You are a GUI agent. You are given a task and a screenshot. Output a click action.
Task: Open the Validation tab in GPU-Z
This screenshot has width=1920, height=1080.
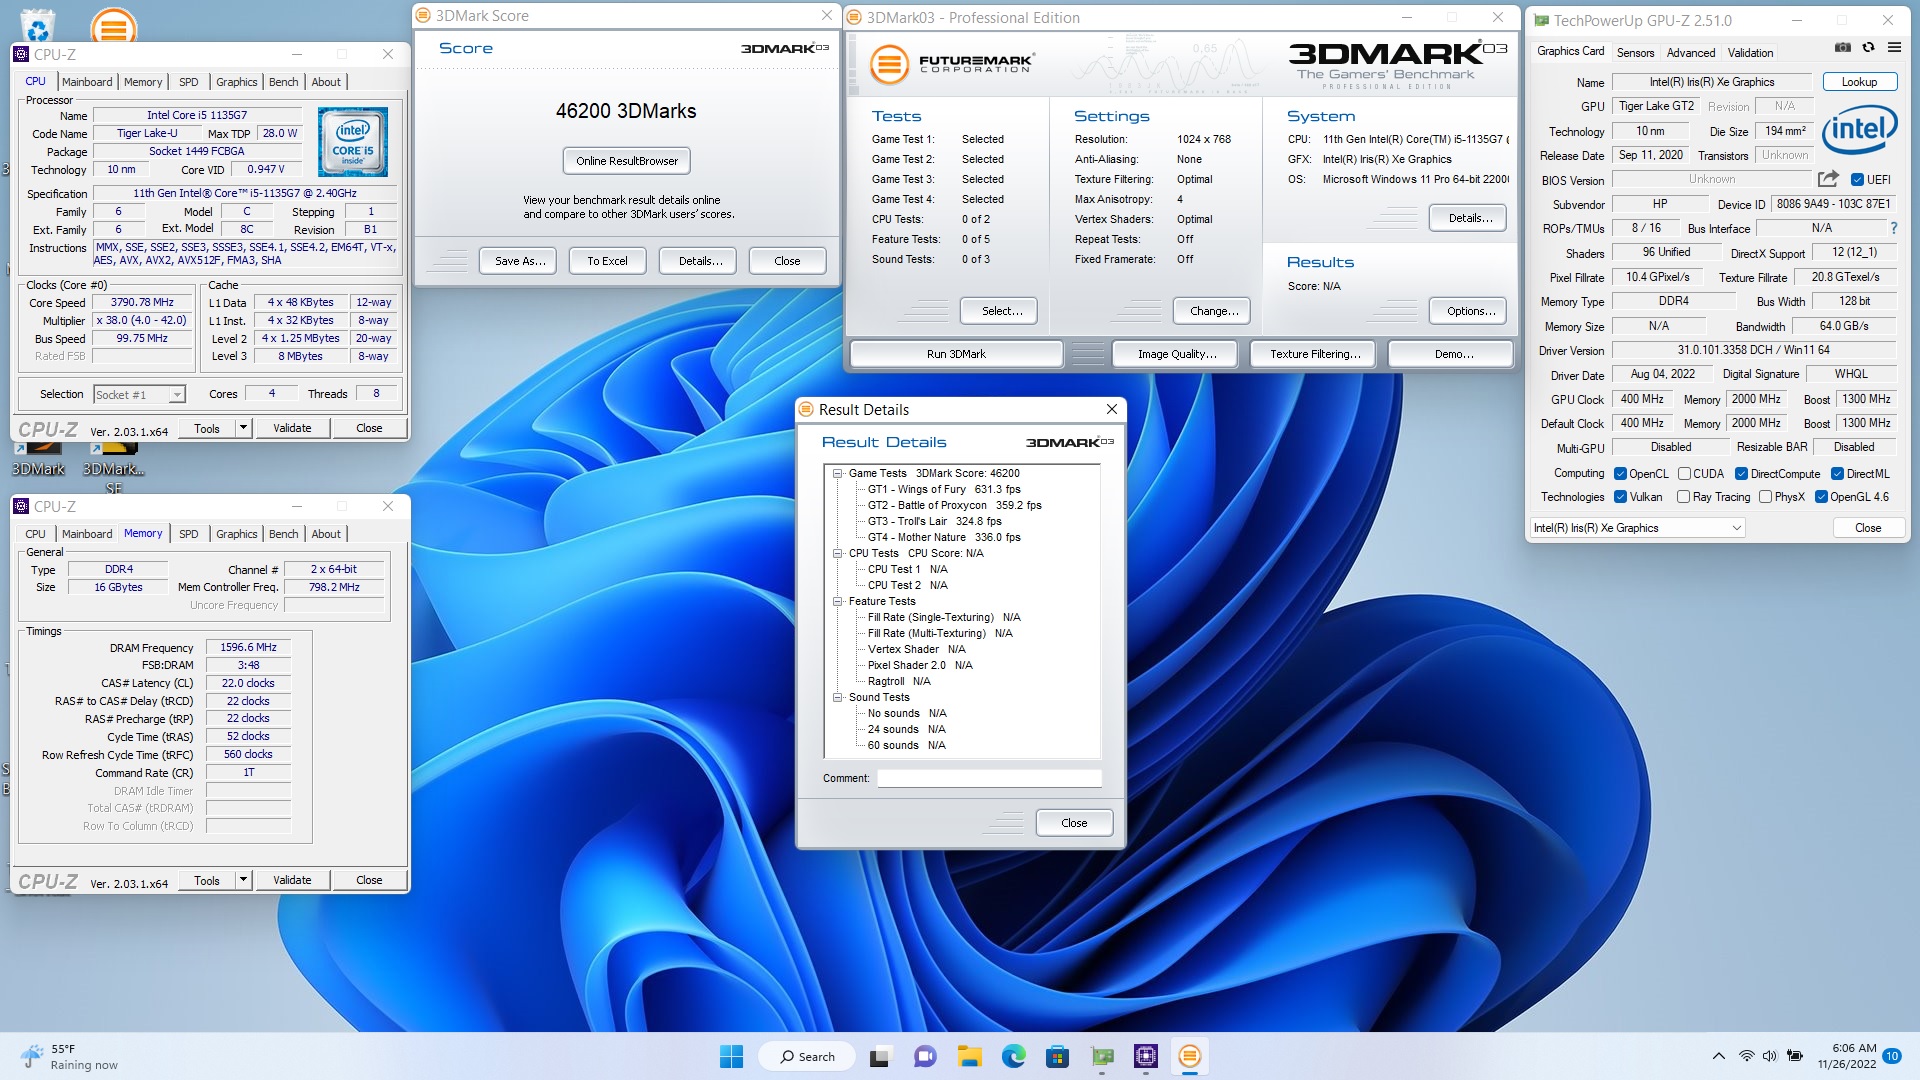pyautogui.click(x=1750, y=53)
